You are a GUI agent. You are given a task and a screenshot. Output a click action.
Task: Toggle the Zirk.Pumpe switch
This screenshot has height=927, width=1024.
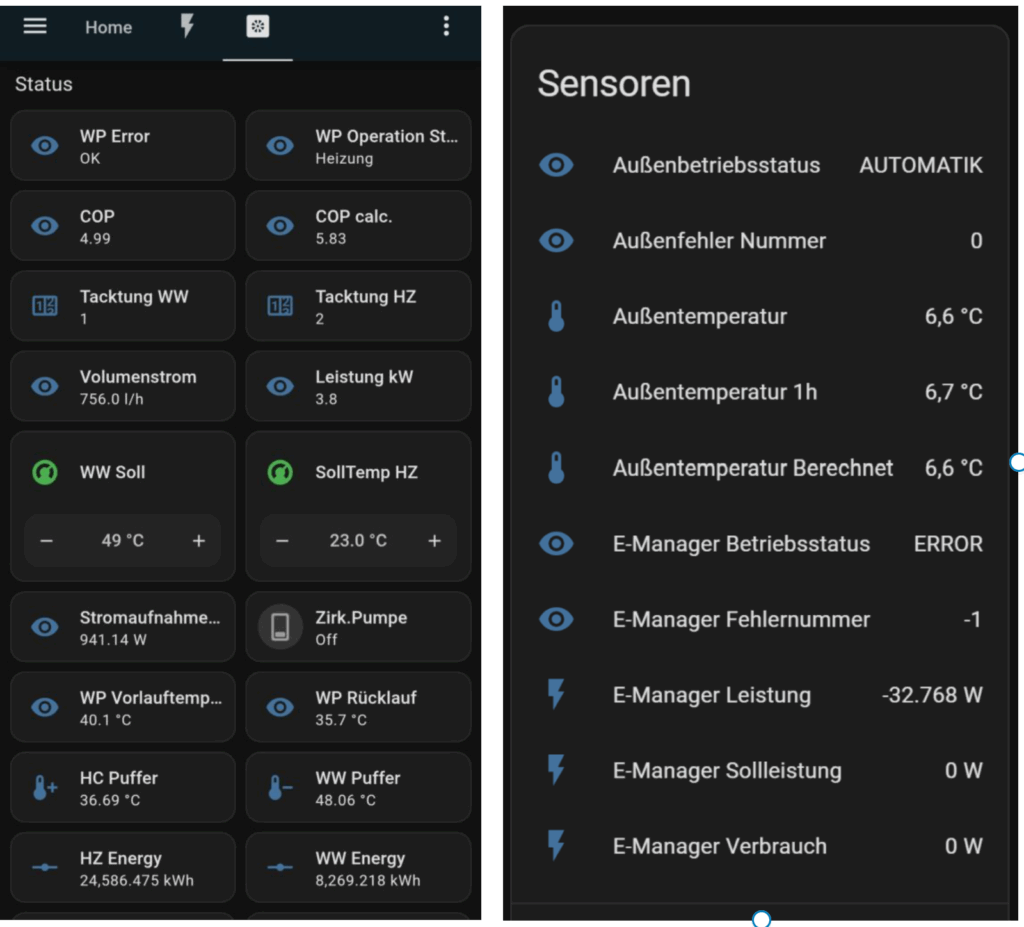280,627
